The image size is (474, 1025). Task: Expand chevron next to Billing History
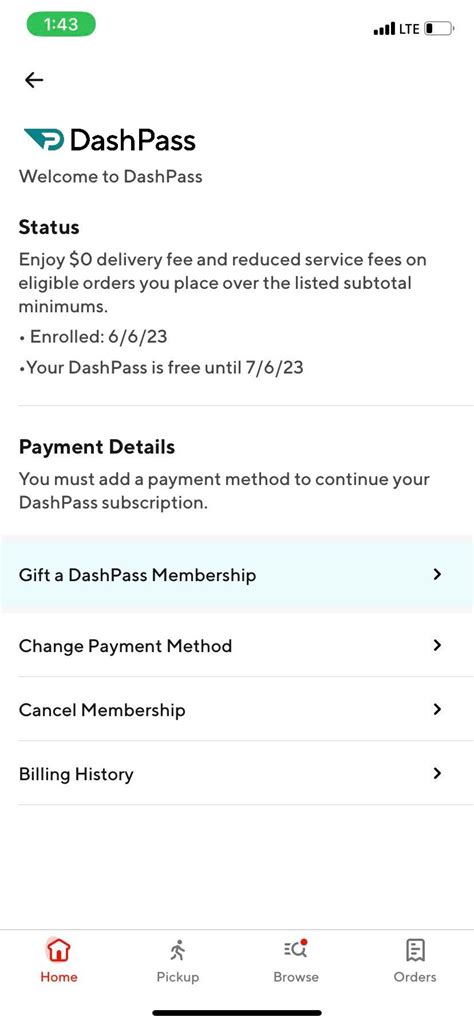coord(437,773)
